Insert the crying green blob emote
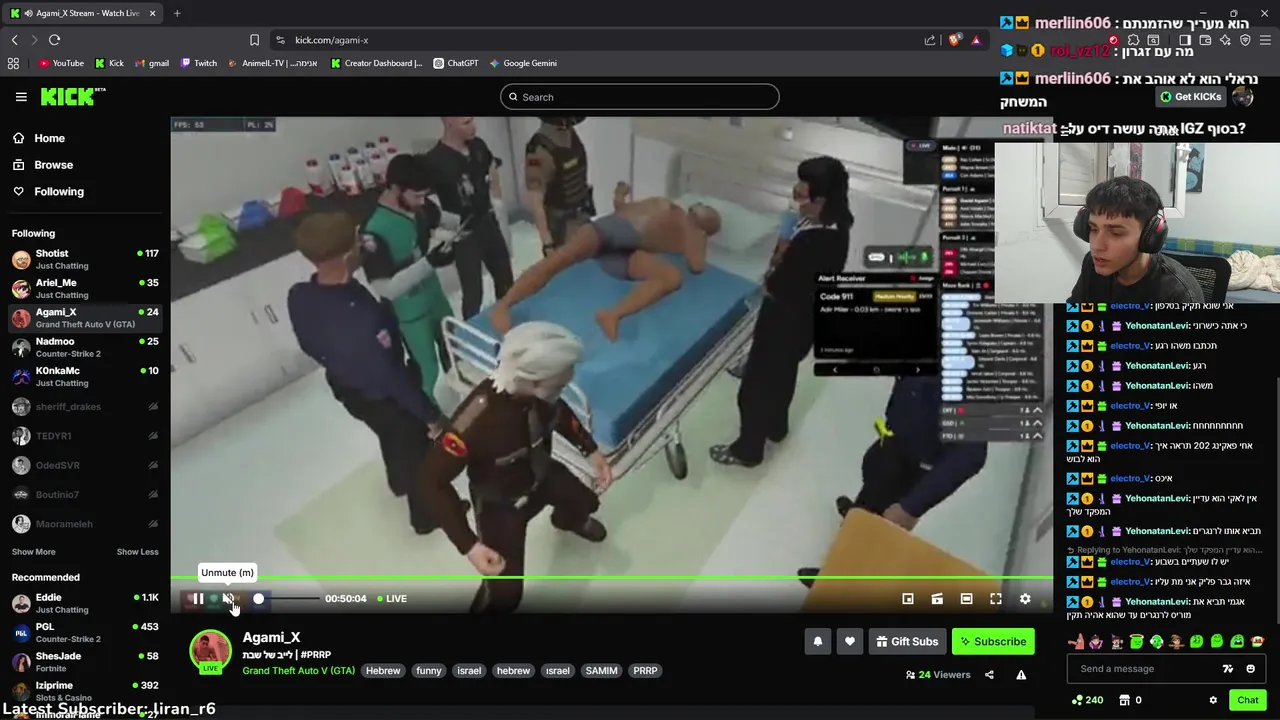The height and width of the screenshot is (720, 1280). pos(1237,642)
